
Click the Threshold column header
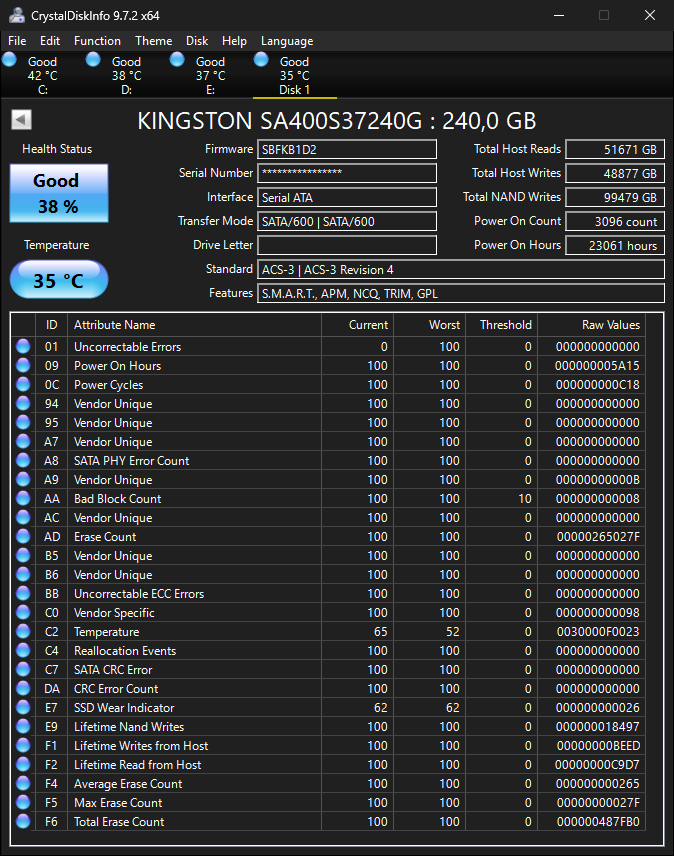(501, 325)
